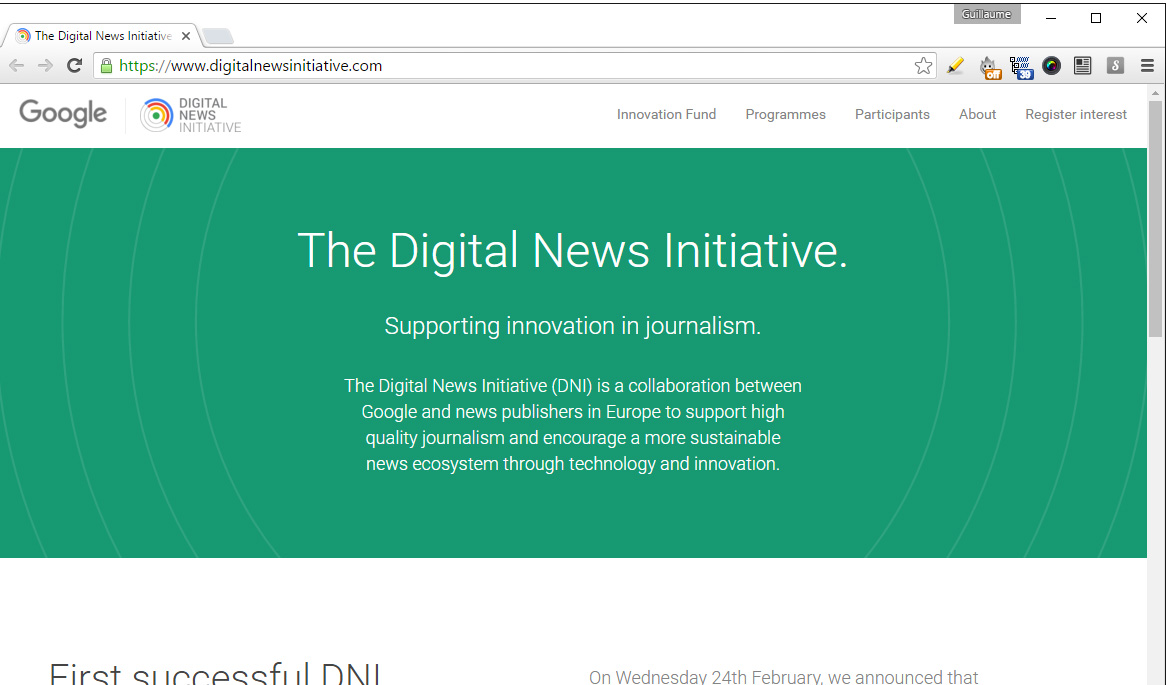Minimize the browser window
This screenshot has width=1169, height=685.
point(1050,18)
